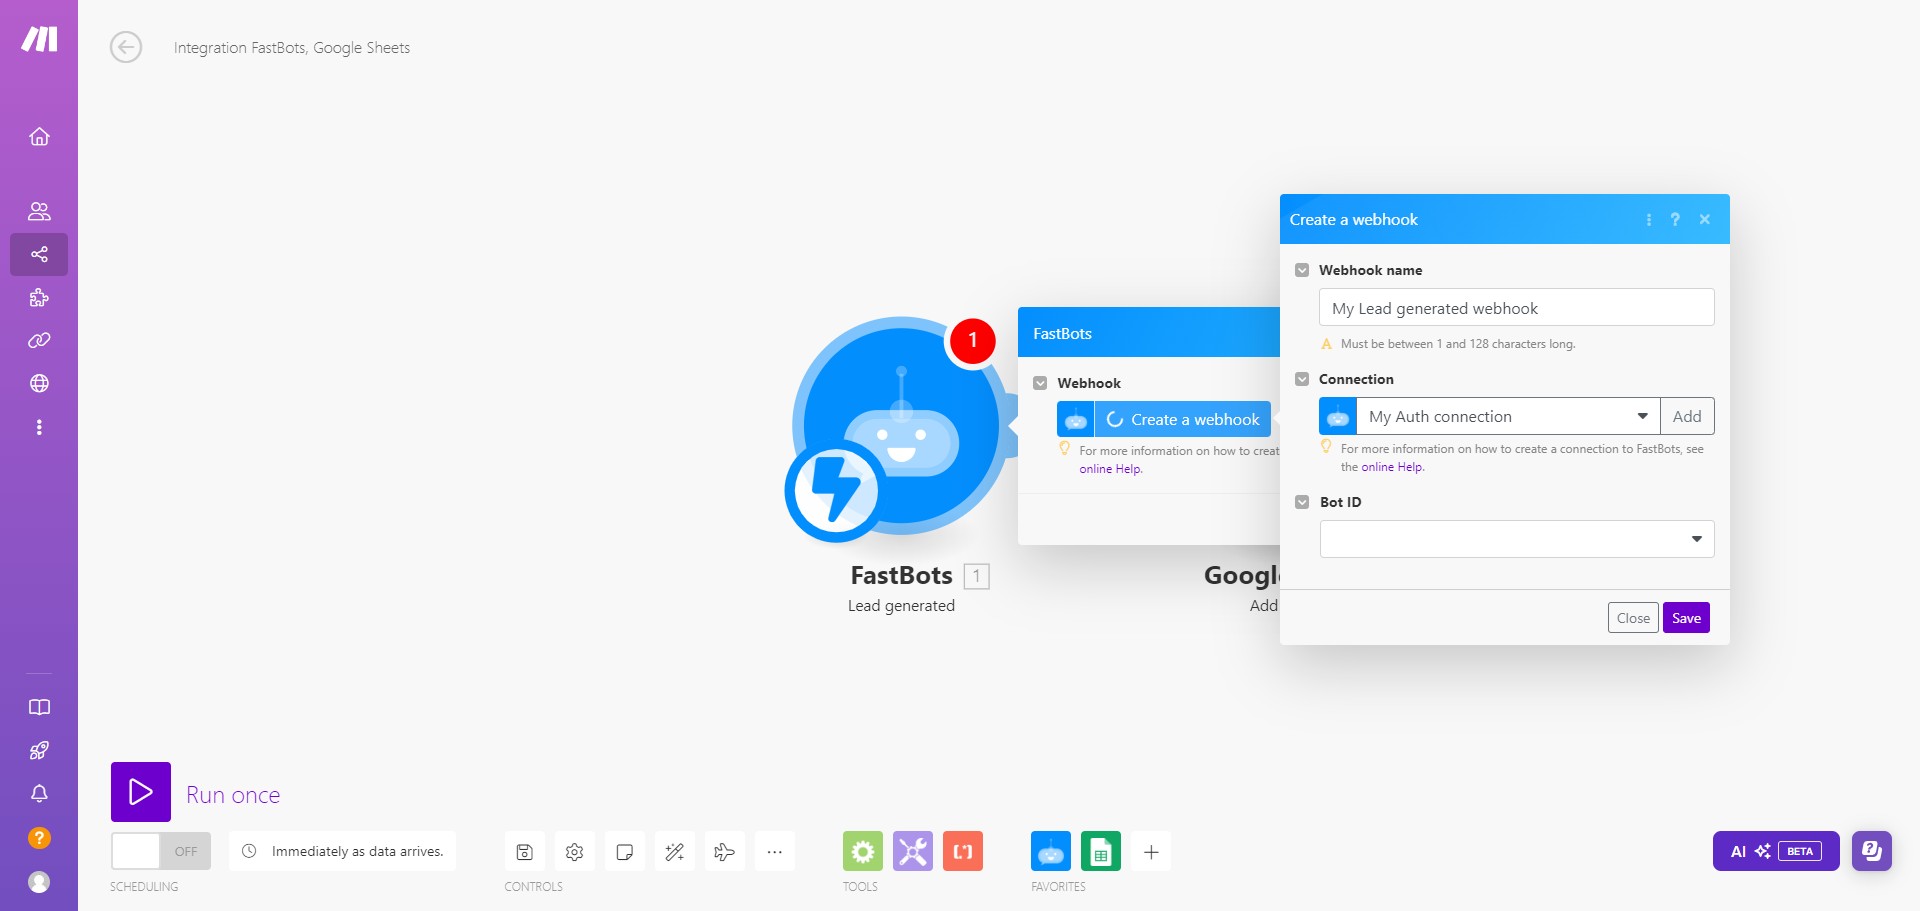Open the sidebar More vertical dots
The height and width of the screenshot is (911, 1920).
coord(39,427)
